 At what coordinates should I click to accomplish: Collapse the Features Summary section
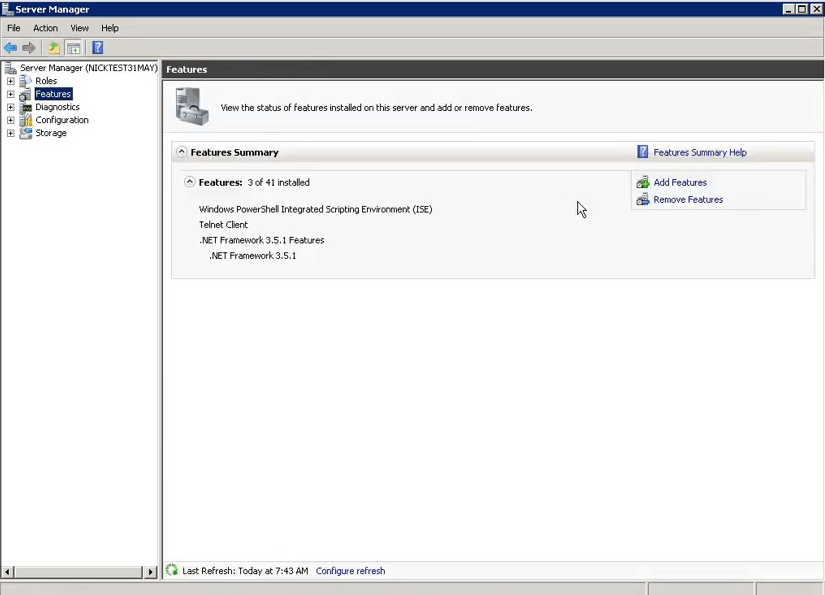(x=182, y=152)
